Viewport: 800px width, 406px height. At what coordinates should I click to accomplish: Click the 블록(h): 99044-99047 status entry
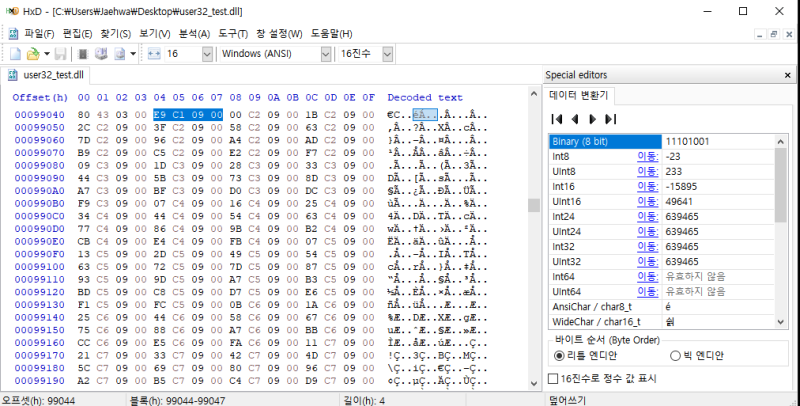pyautogui.click(x=178, y=400)
